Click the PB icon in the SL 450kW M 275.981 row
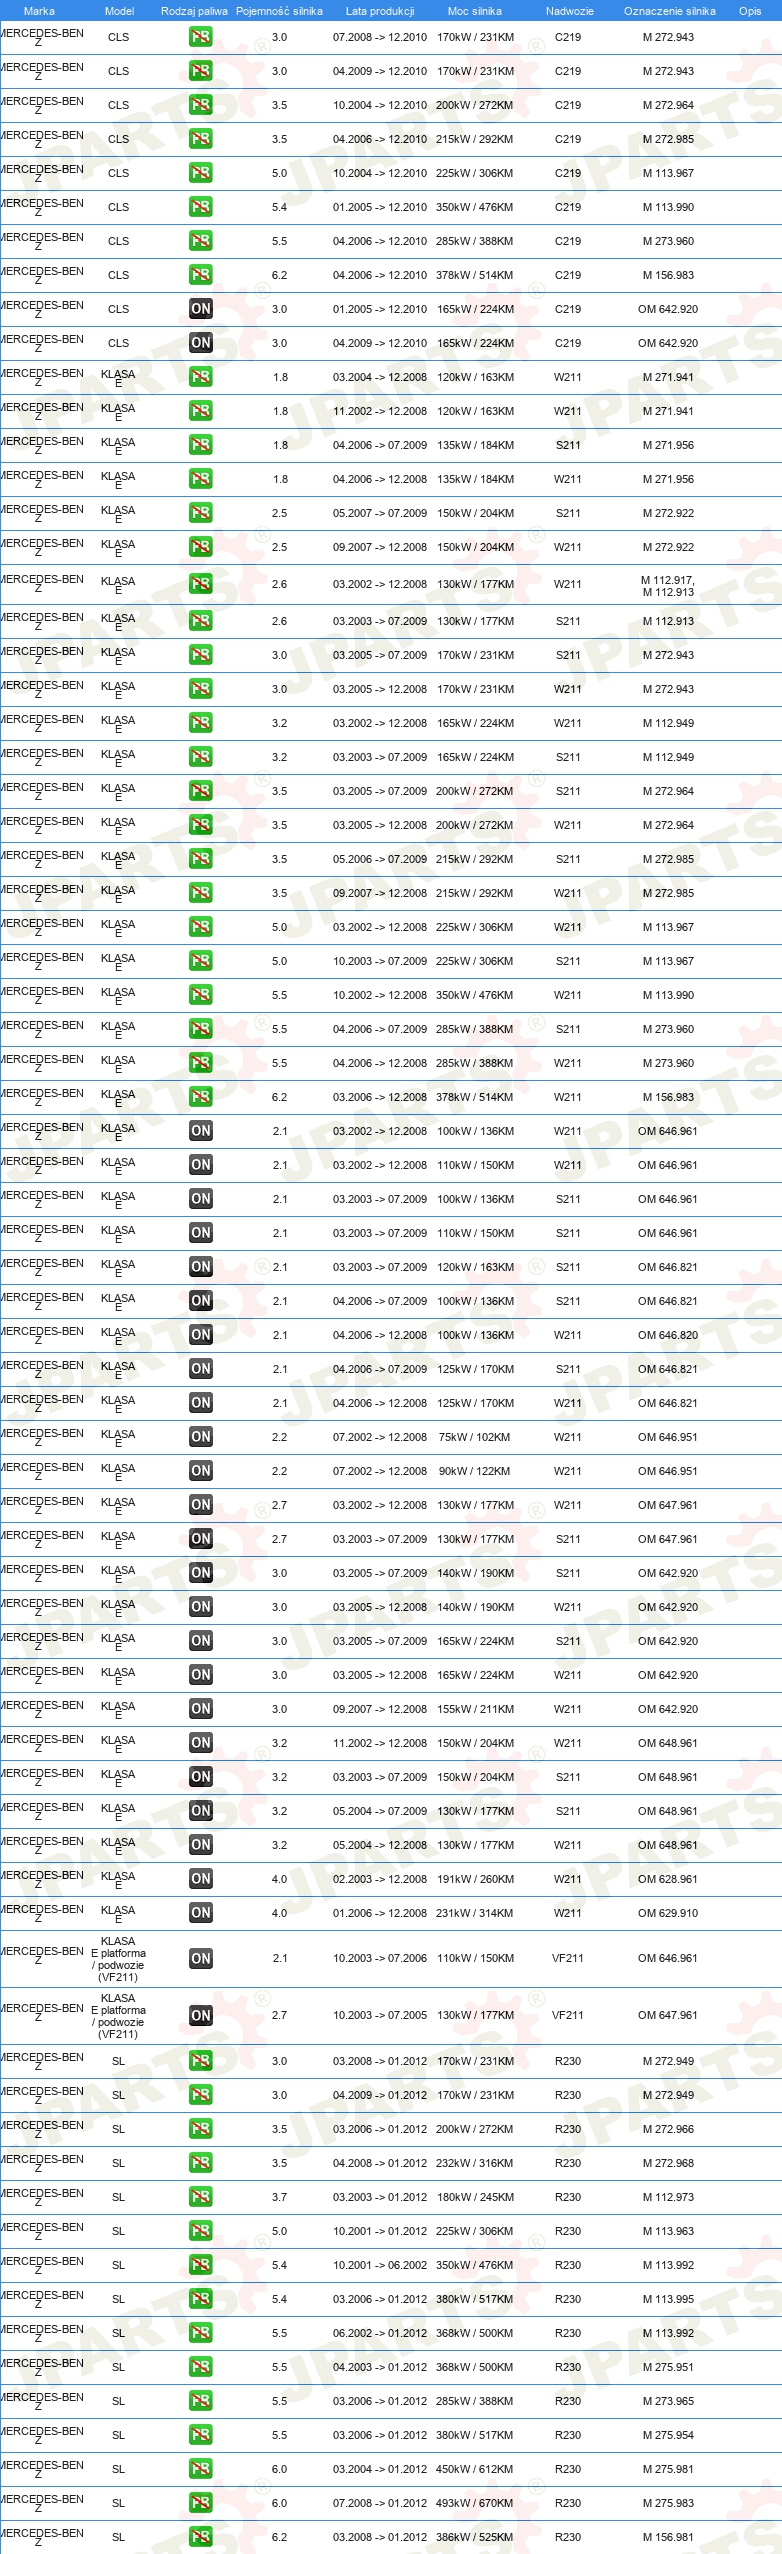The width and height of the screenshot is (782, 2554). click(x=200, y=2469)
